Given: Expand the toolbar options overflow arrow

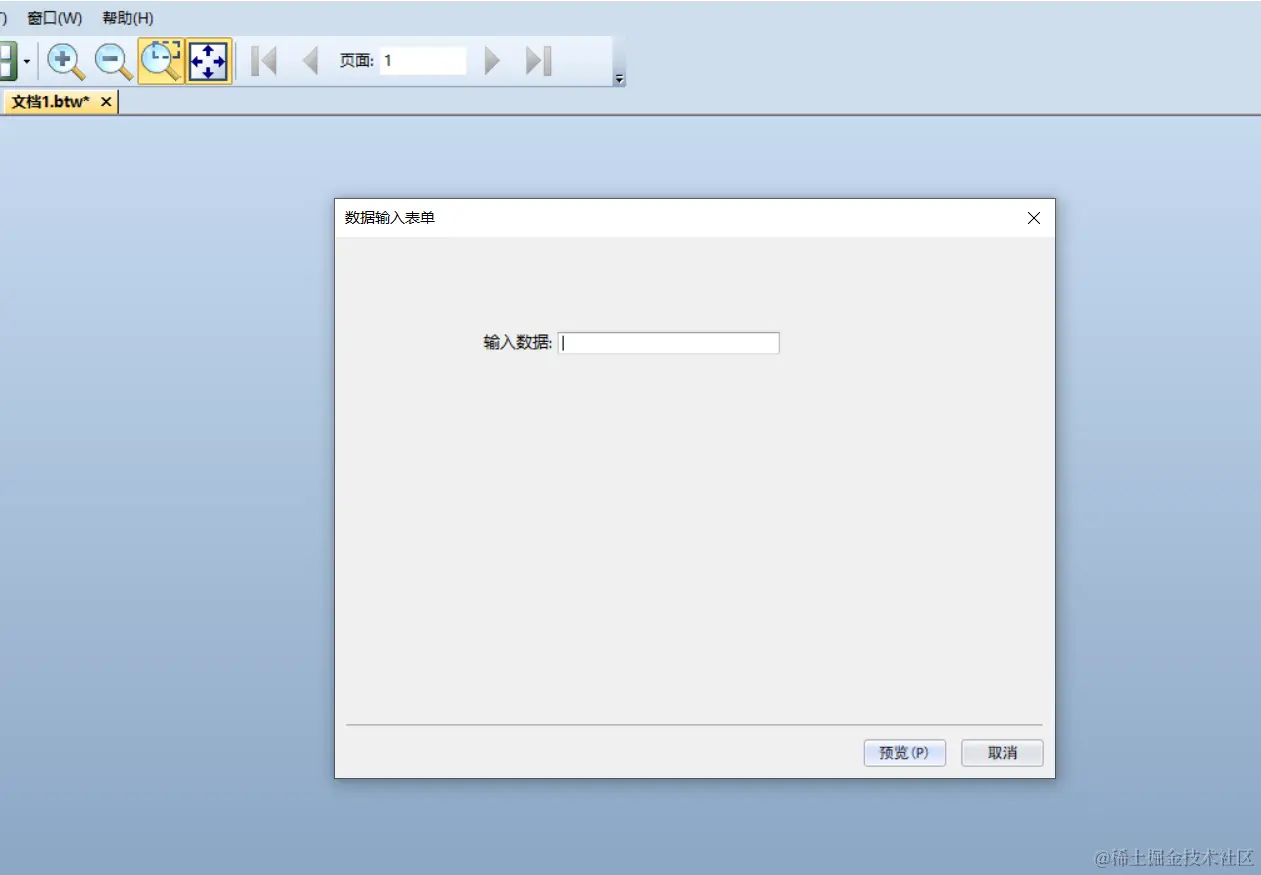Looking at the screenshot, I should point(619,79).
